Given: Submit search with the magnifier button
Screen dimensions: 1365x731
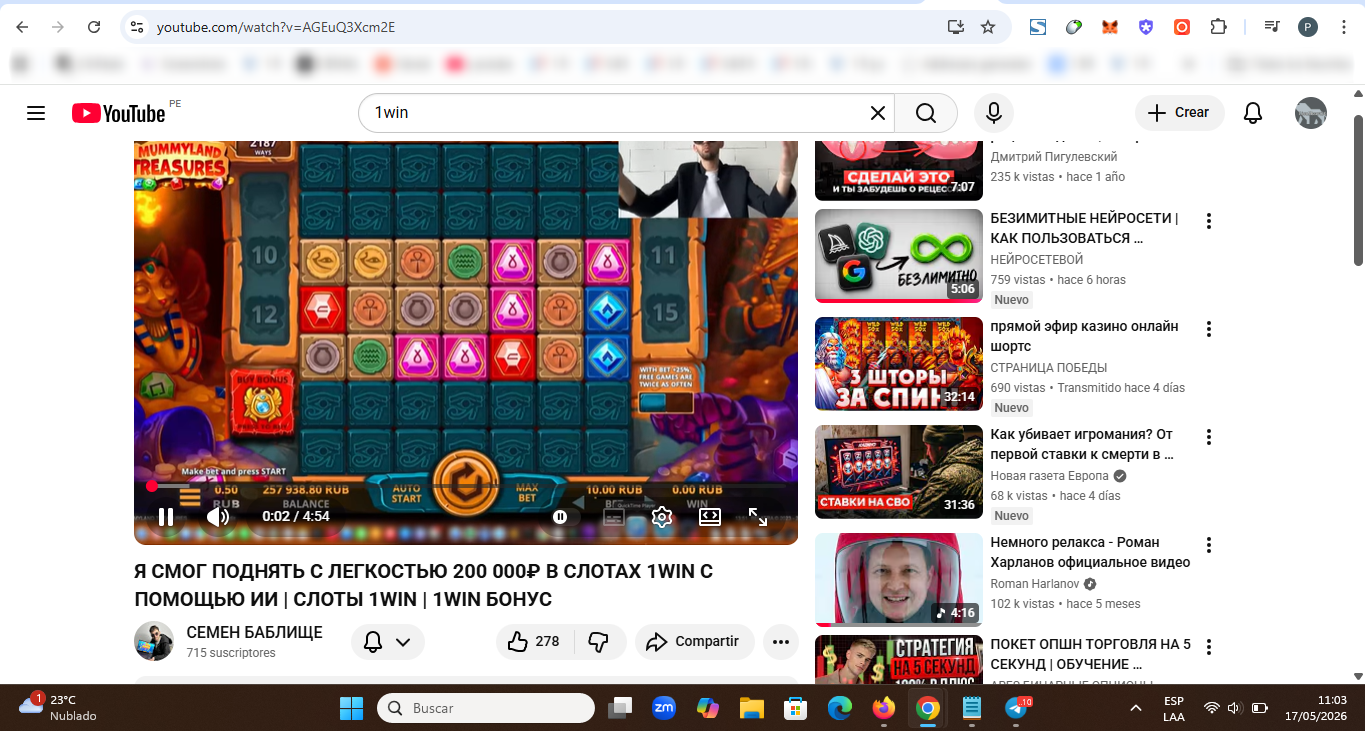Looking at the screenshot, I should coord(926,113).
